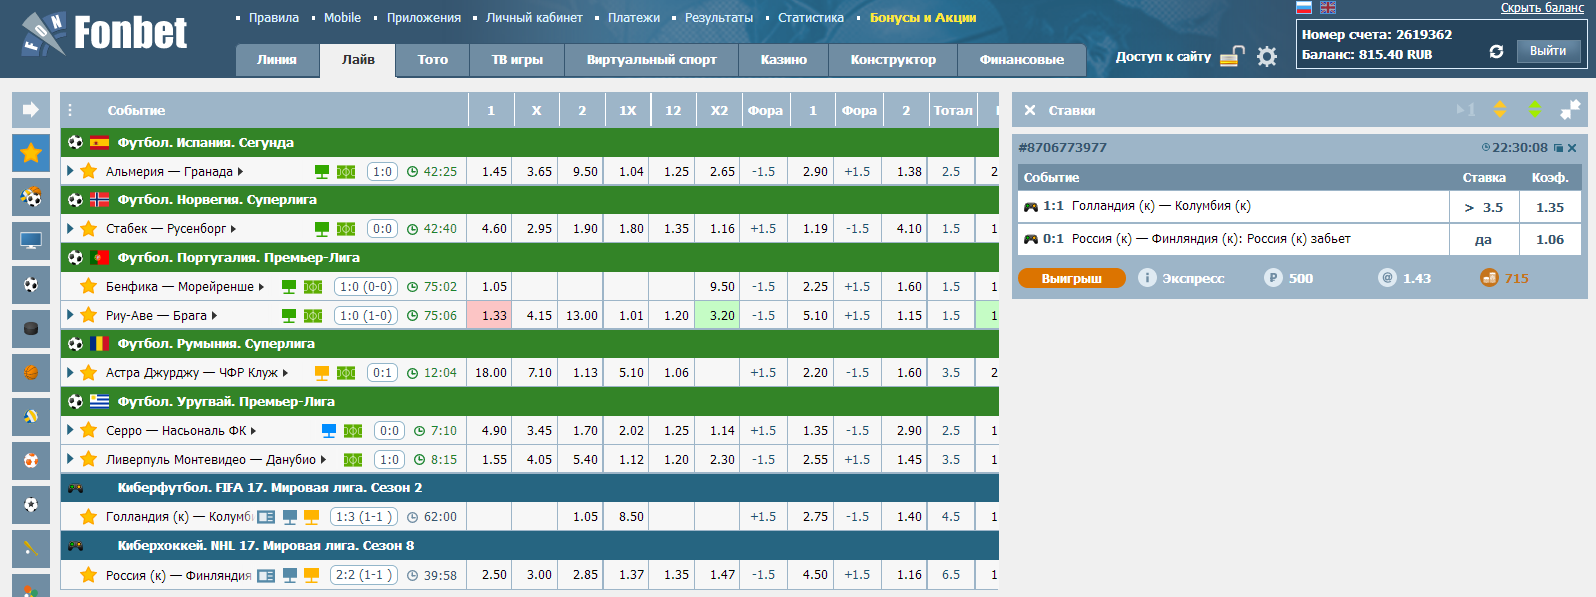Open the events table options dots icon
The image size is (1596, 597).
(x=70, y=110)
